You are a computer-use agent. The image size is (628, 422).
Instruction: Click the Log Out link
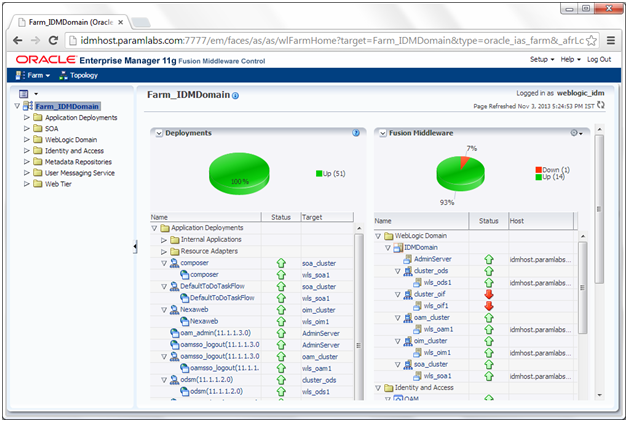point(599,59)
